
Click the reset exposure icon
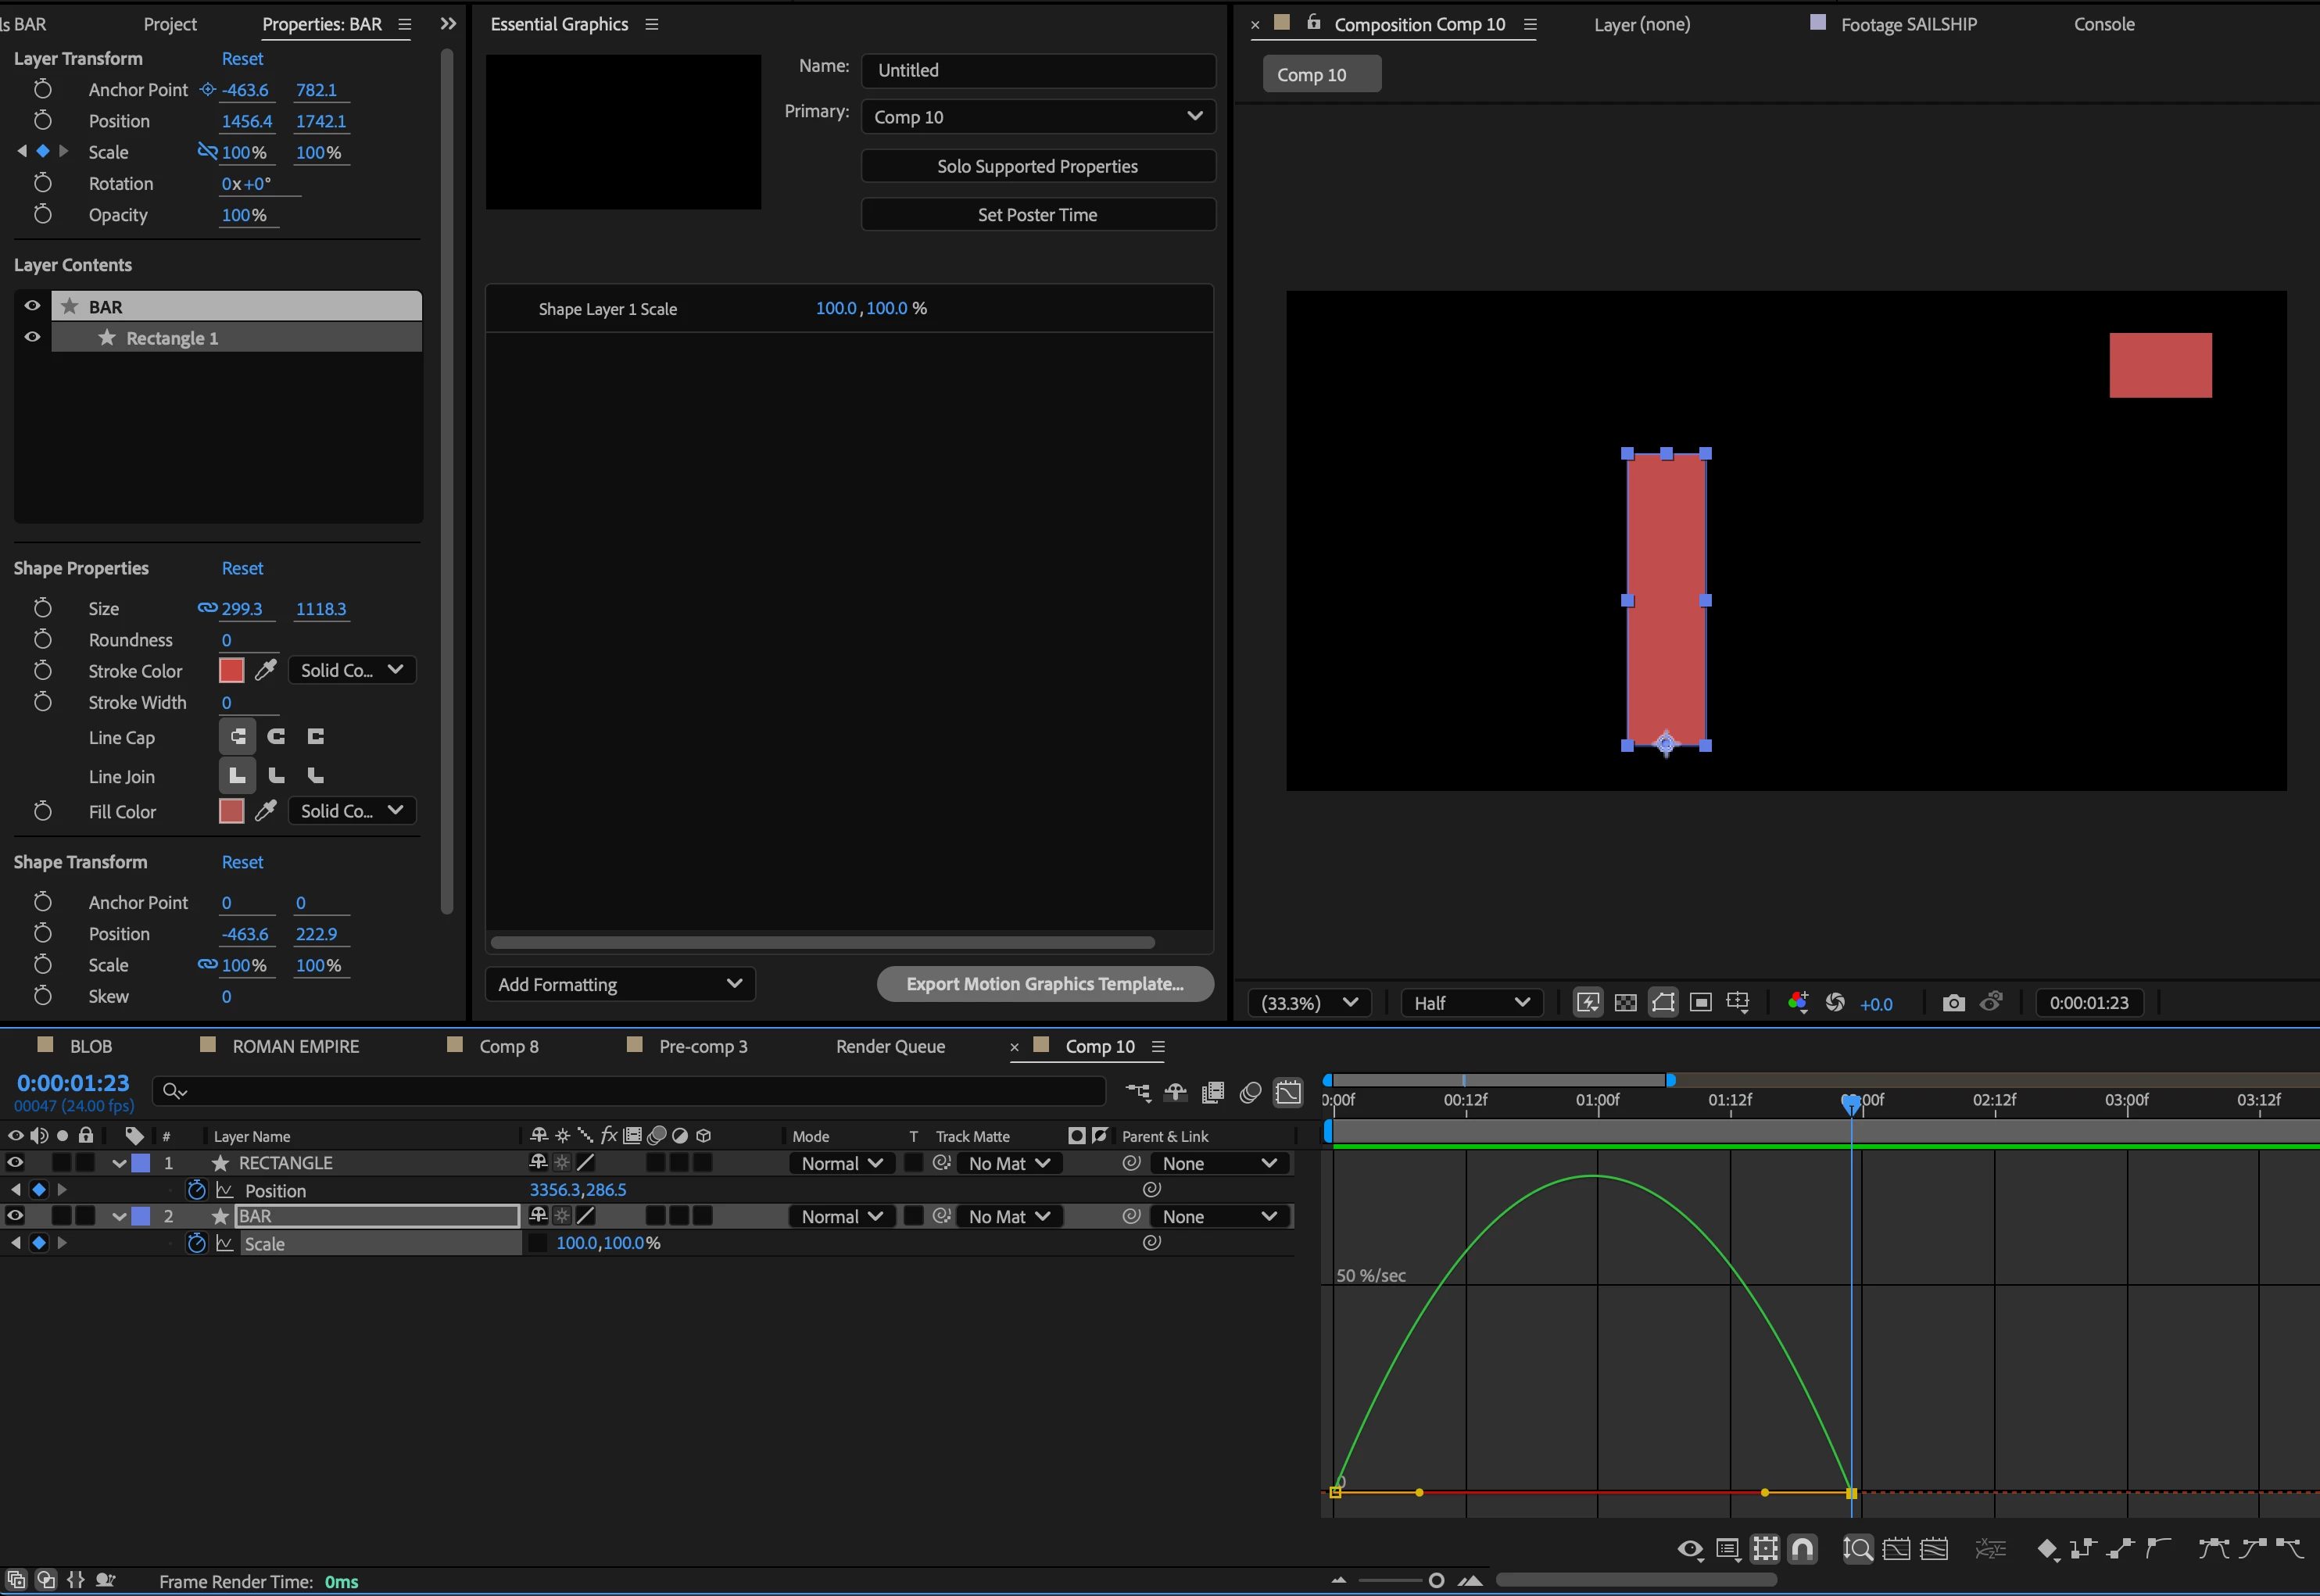(1835, 1003)
